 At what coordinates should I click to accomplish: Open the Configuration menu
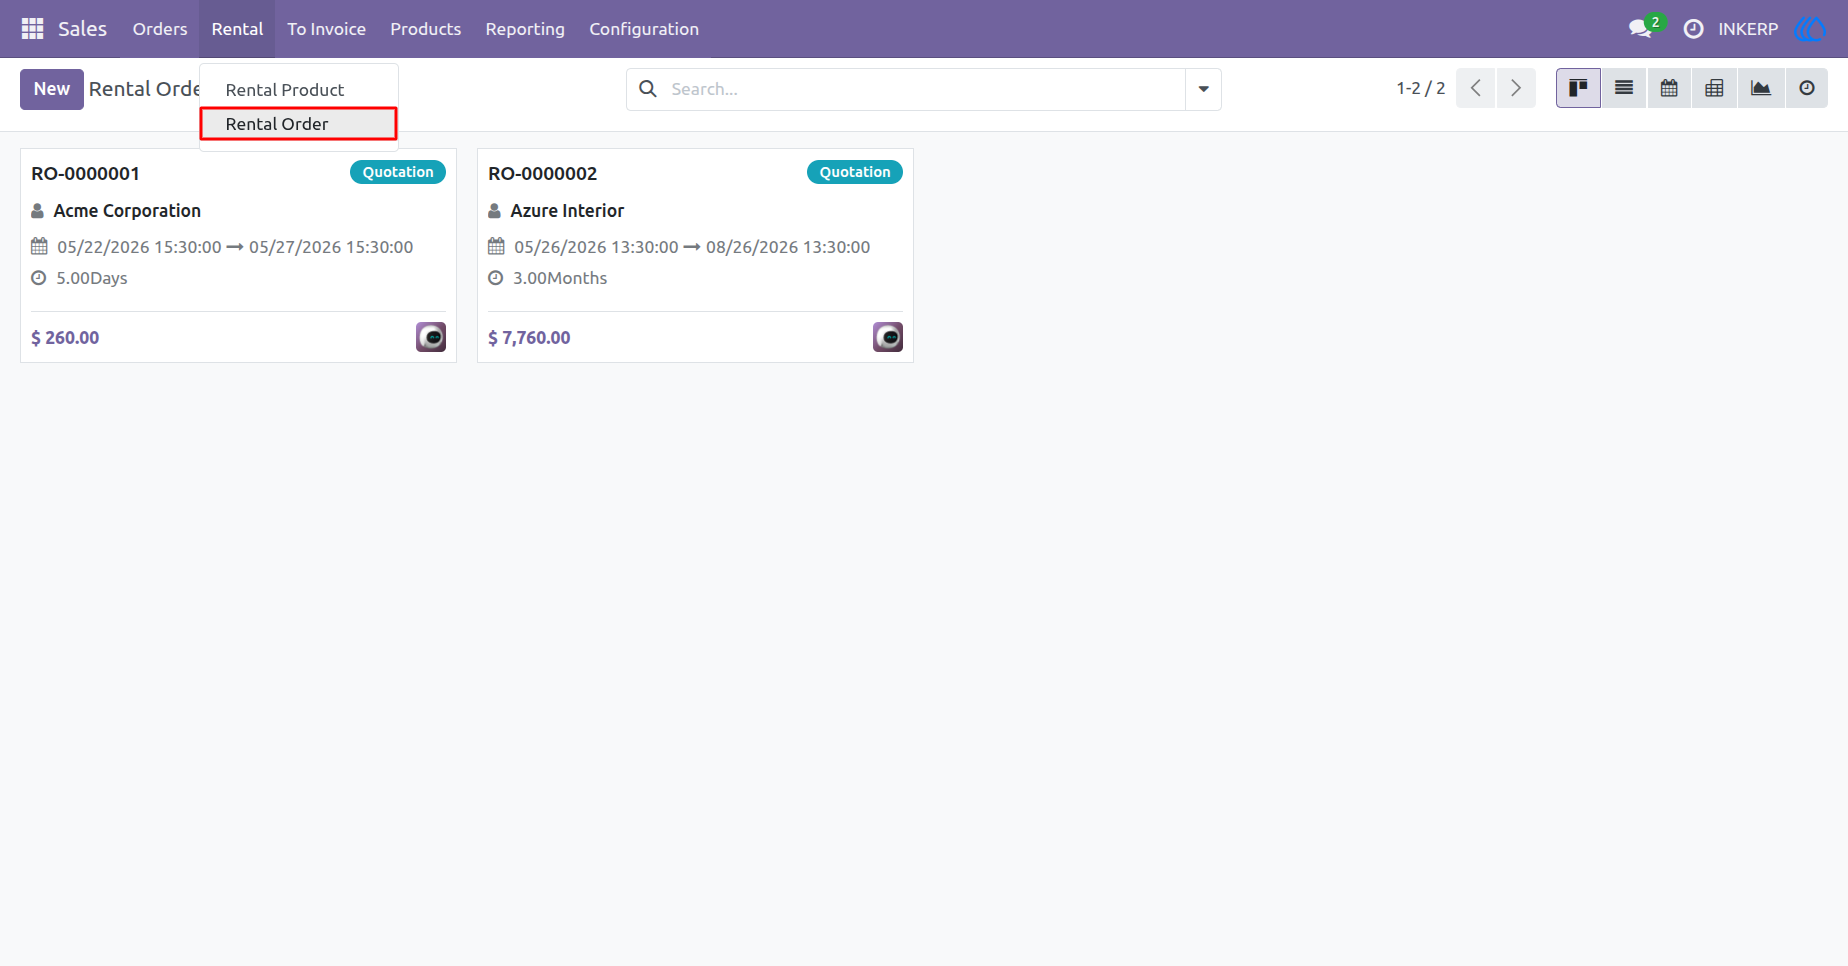click(644, 29)
